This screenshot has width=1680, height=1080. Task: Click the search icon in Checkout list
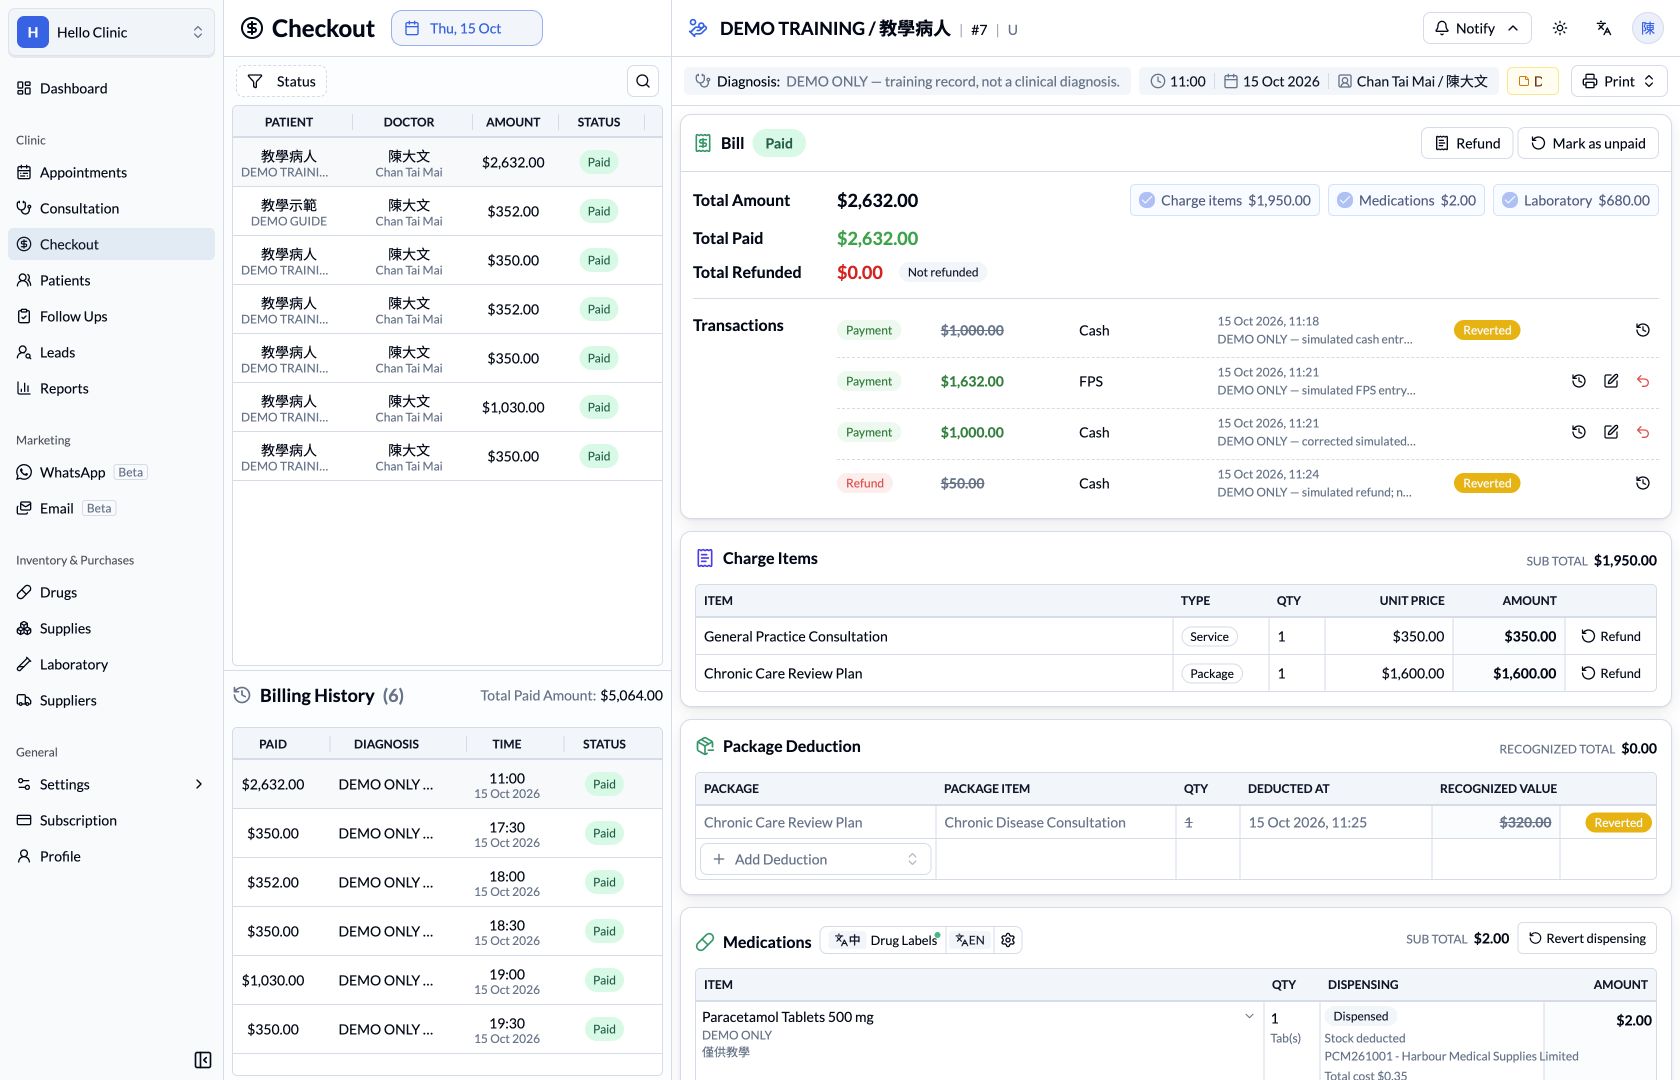click(643, 81)
